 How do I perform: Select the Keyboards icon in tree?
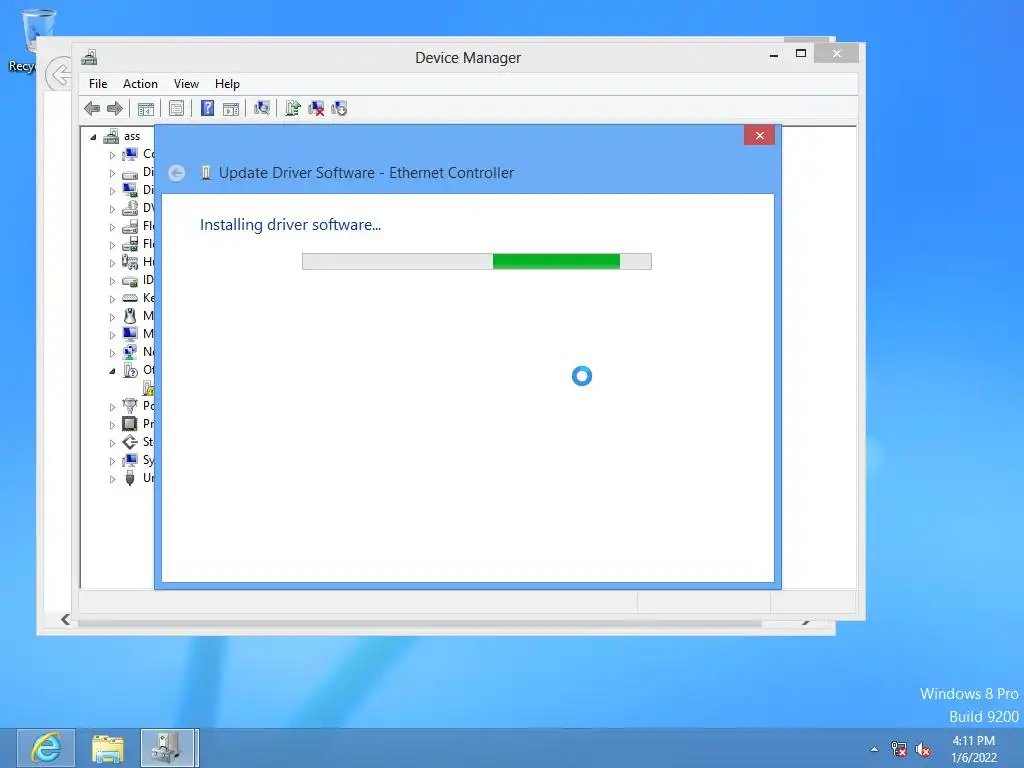[x=130, y=298]
